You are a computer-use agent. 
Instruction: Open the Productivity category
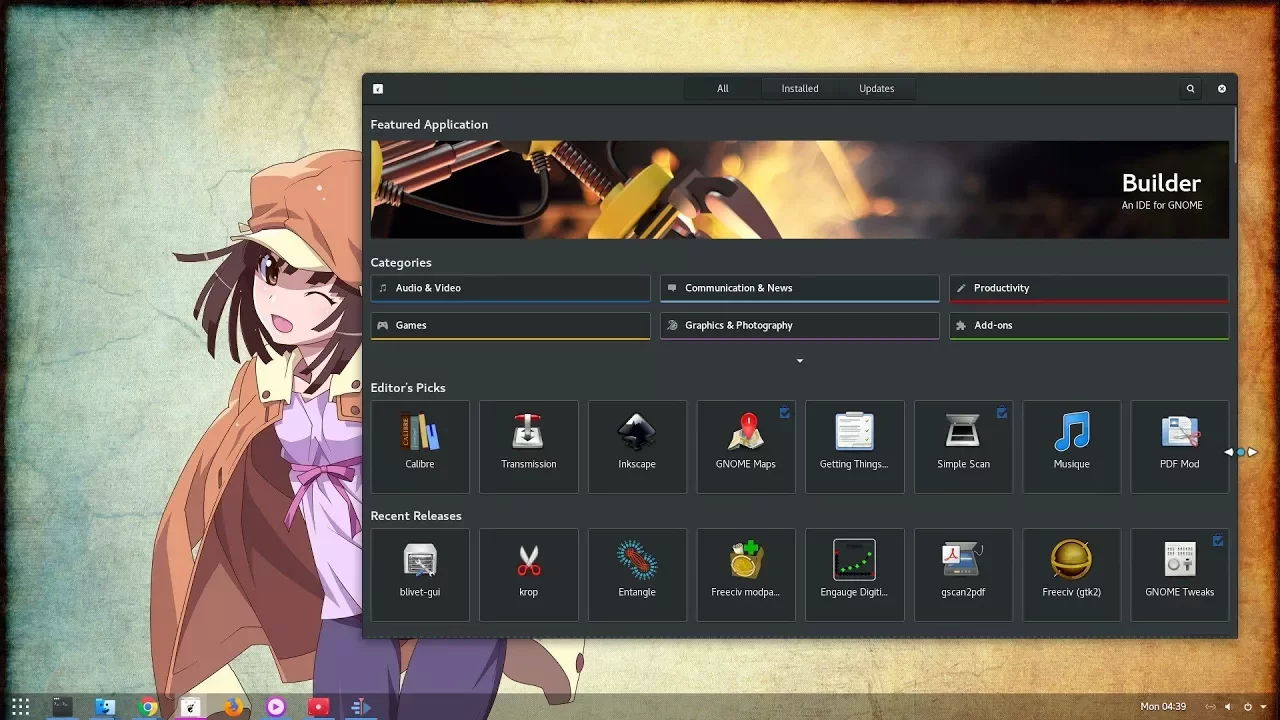[1089, 288]
